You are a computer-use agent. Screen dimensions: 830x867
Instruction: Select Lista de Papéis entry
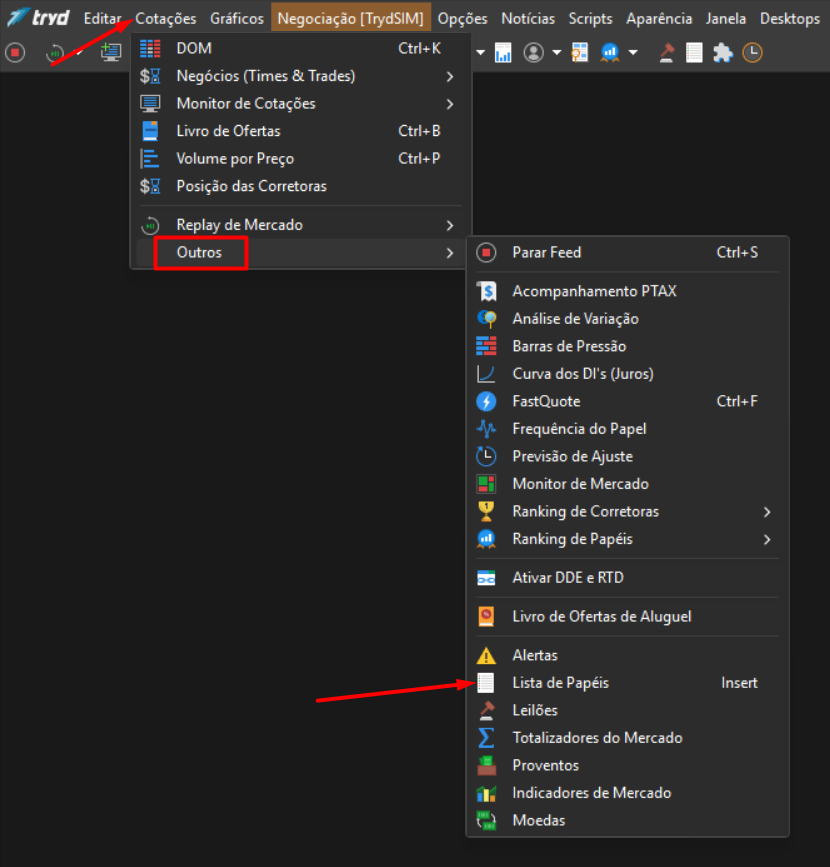[627, 683]
